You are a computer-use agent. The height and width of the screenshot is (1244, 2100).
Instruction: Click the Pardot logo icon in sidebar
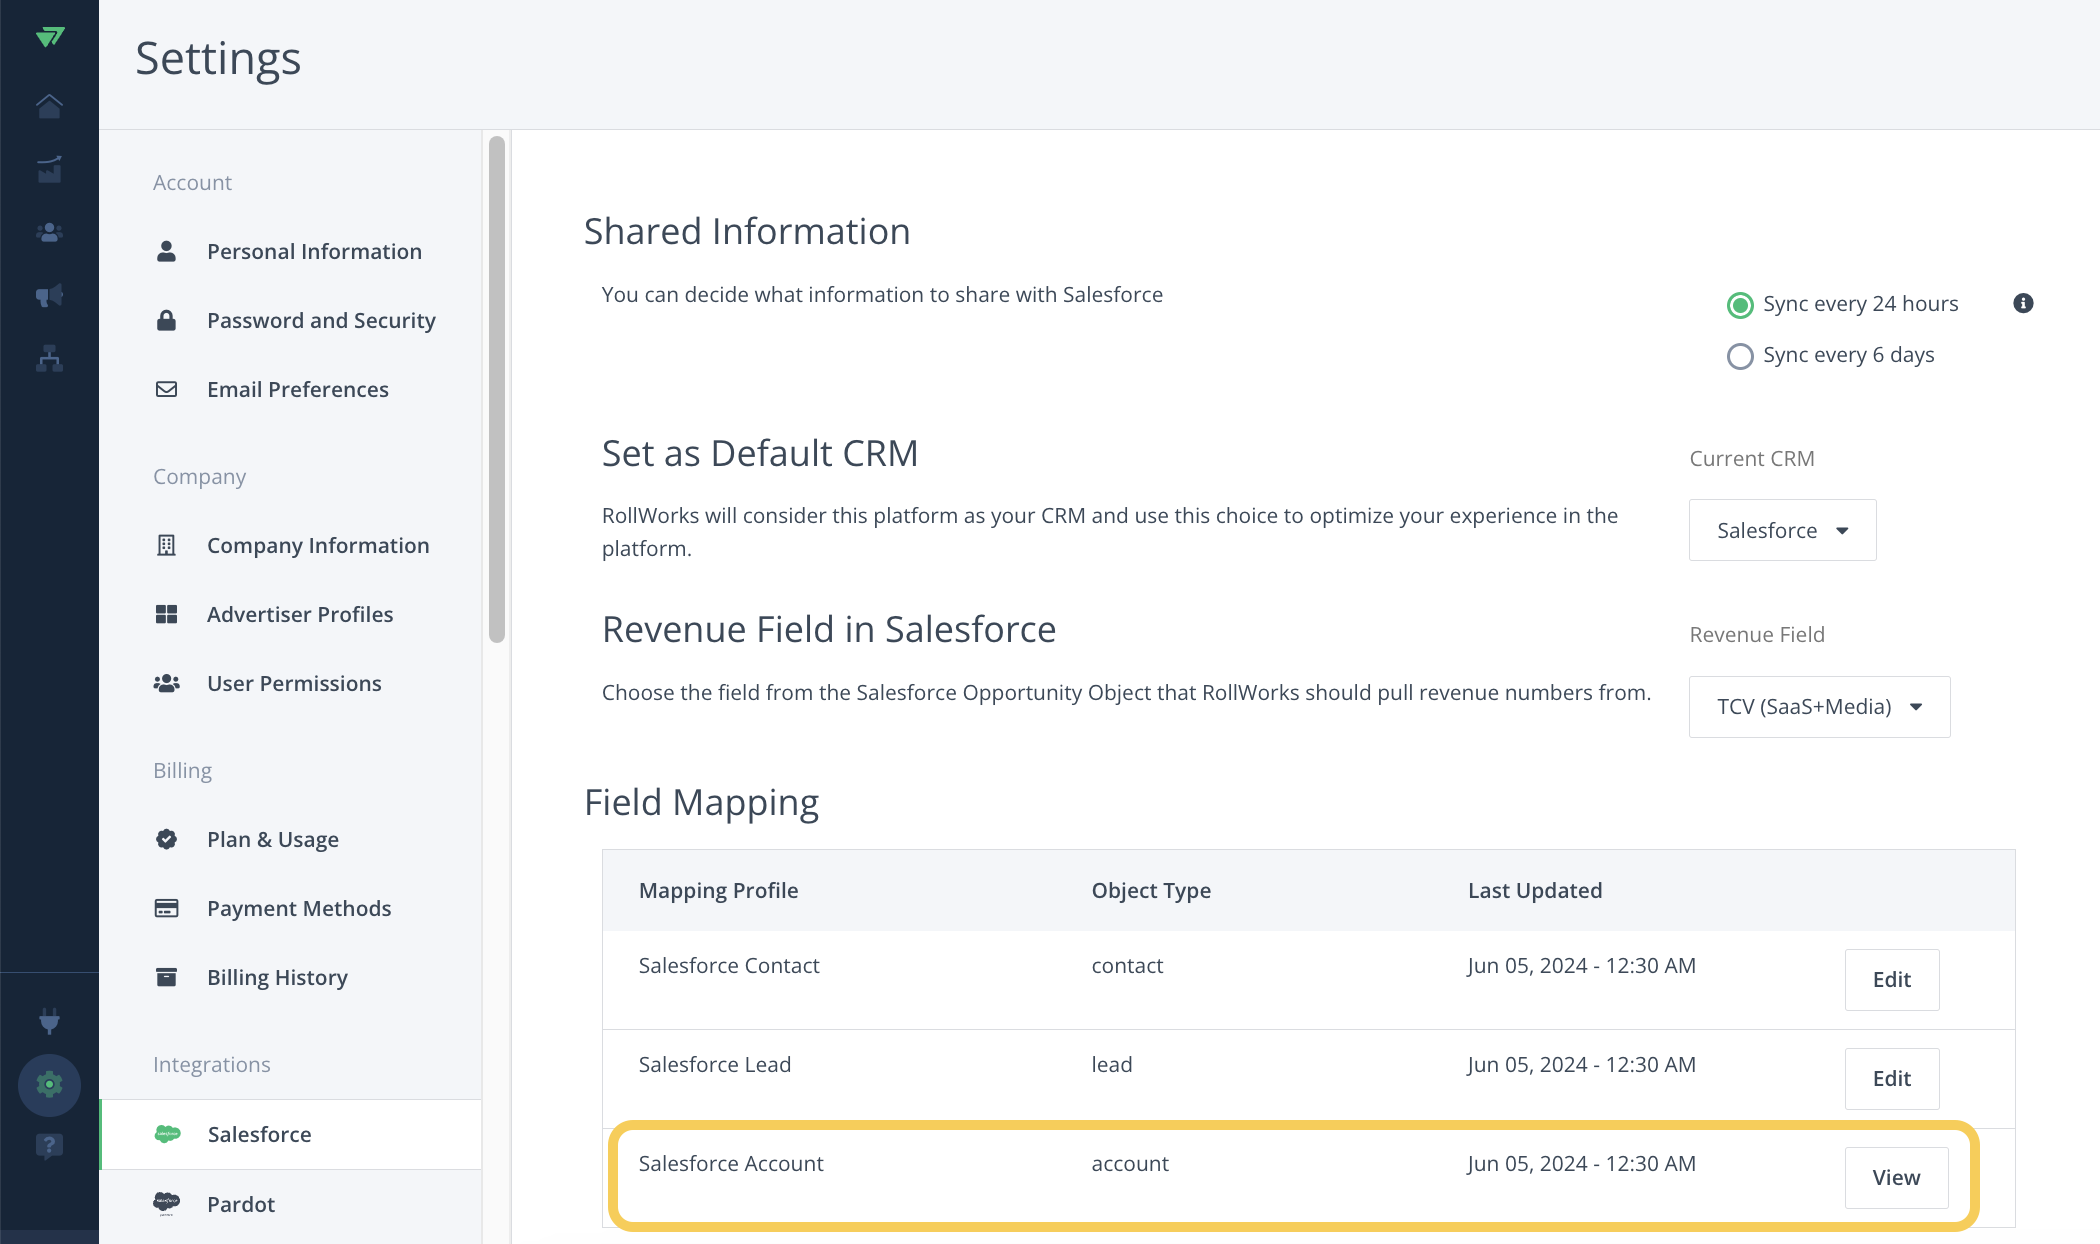(166, 1203)
